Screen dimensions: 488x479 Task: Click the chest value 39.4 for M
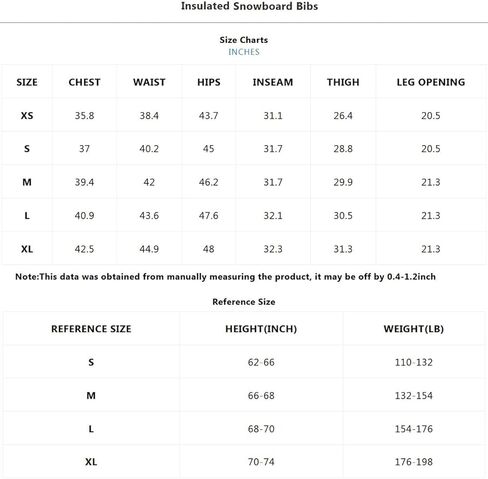[x=84, y=182]
